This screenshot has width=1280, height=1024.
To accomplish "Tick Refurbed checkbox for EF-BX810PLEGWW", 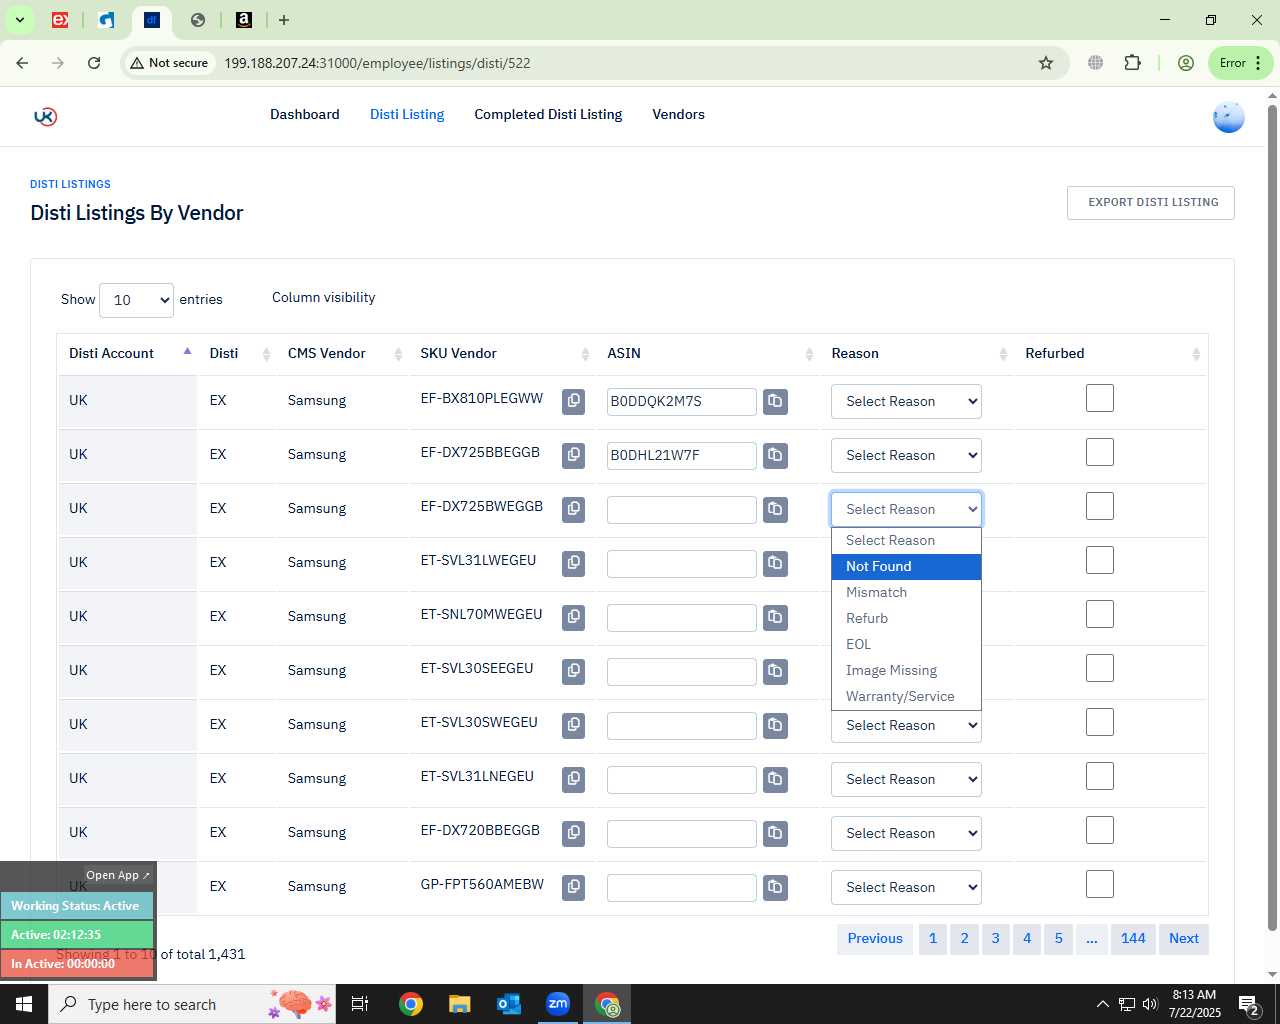I will (1100, 398).
